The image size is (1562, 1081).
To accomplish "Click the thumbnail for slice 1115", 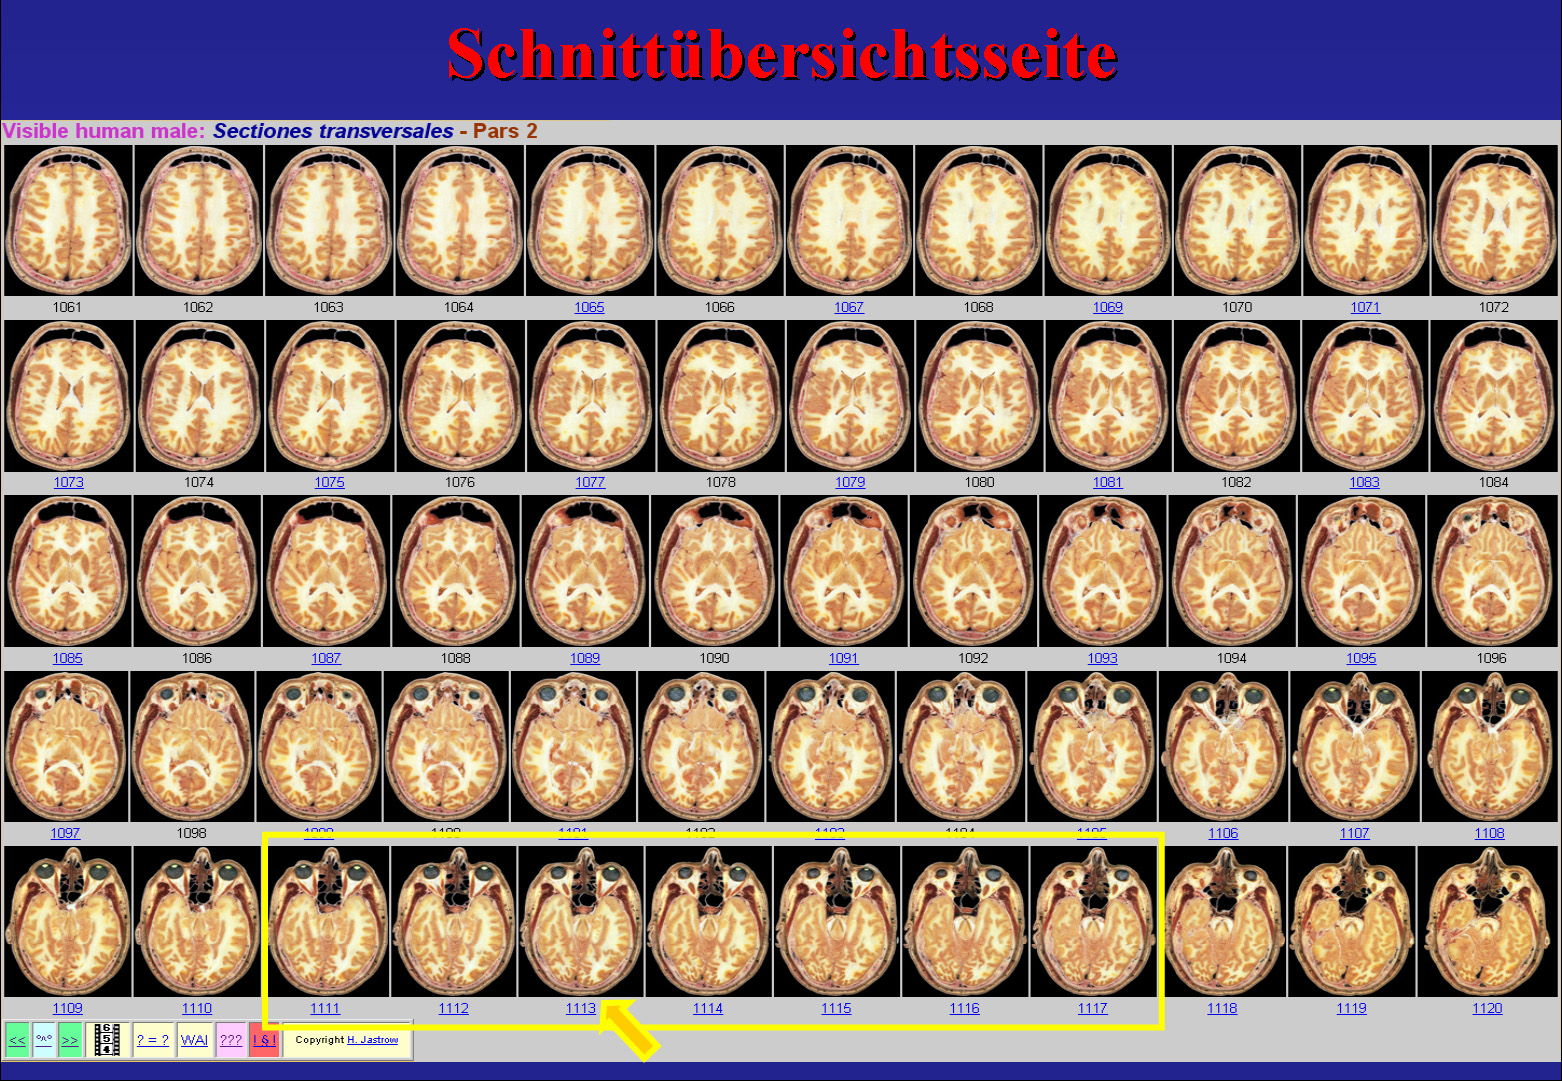I will click(x=836, y=922).
